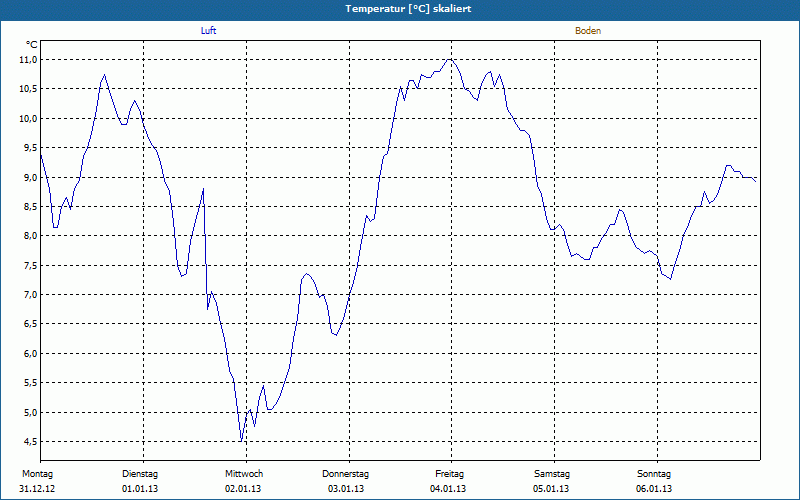Image resolution: width=800 pixels, height=500 pixels.
Task: Click the curve's 4,5 minimum near Mittwoch
Action: [x=240, y=441]
